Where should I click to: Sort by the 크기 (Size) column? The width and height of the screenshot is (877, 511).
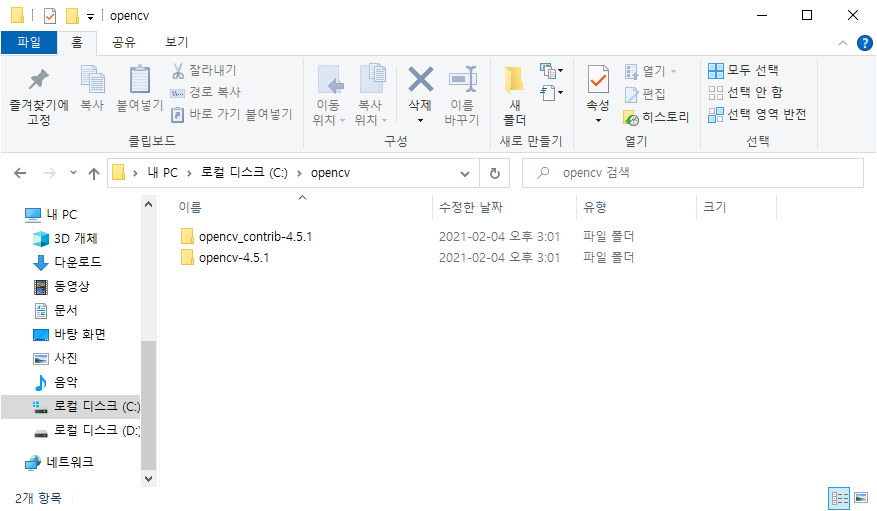(715, 207)
